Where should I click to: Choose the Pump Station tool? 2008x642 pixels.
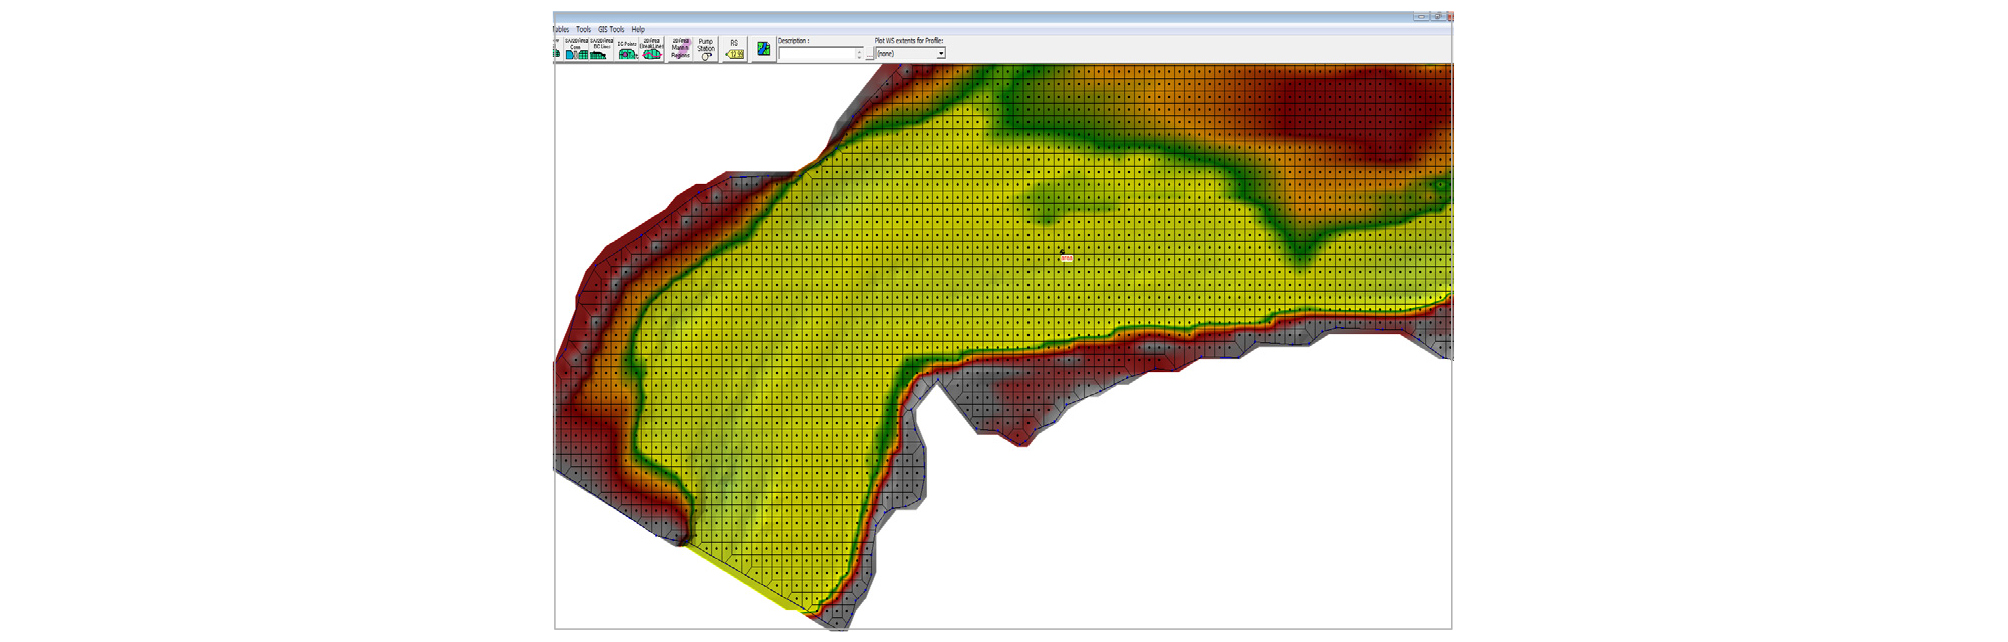(706, 50)
